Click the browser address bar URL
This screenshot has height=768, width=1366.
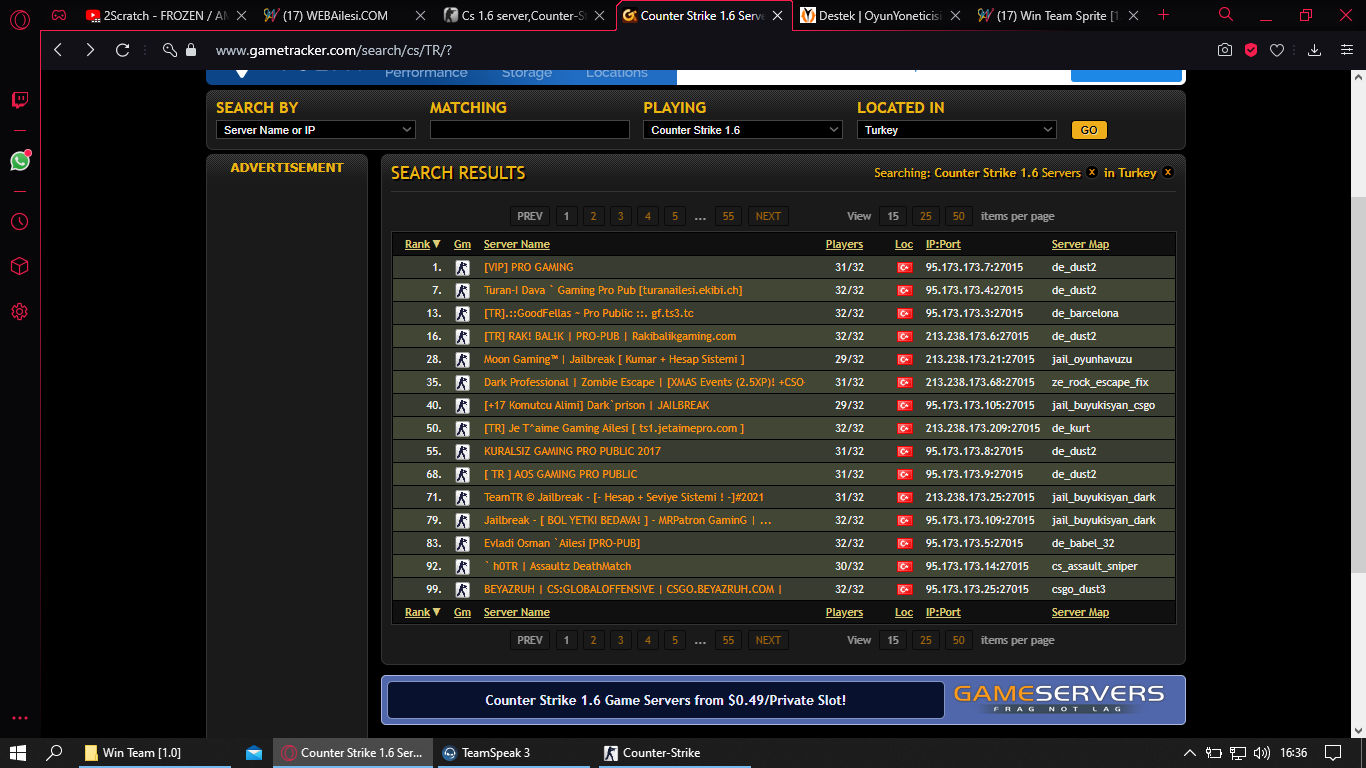[x=334, y=50]
